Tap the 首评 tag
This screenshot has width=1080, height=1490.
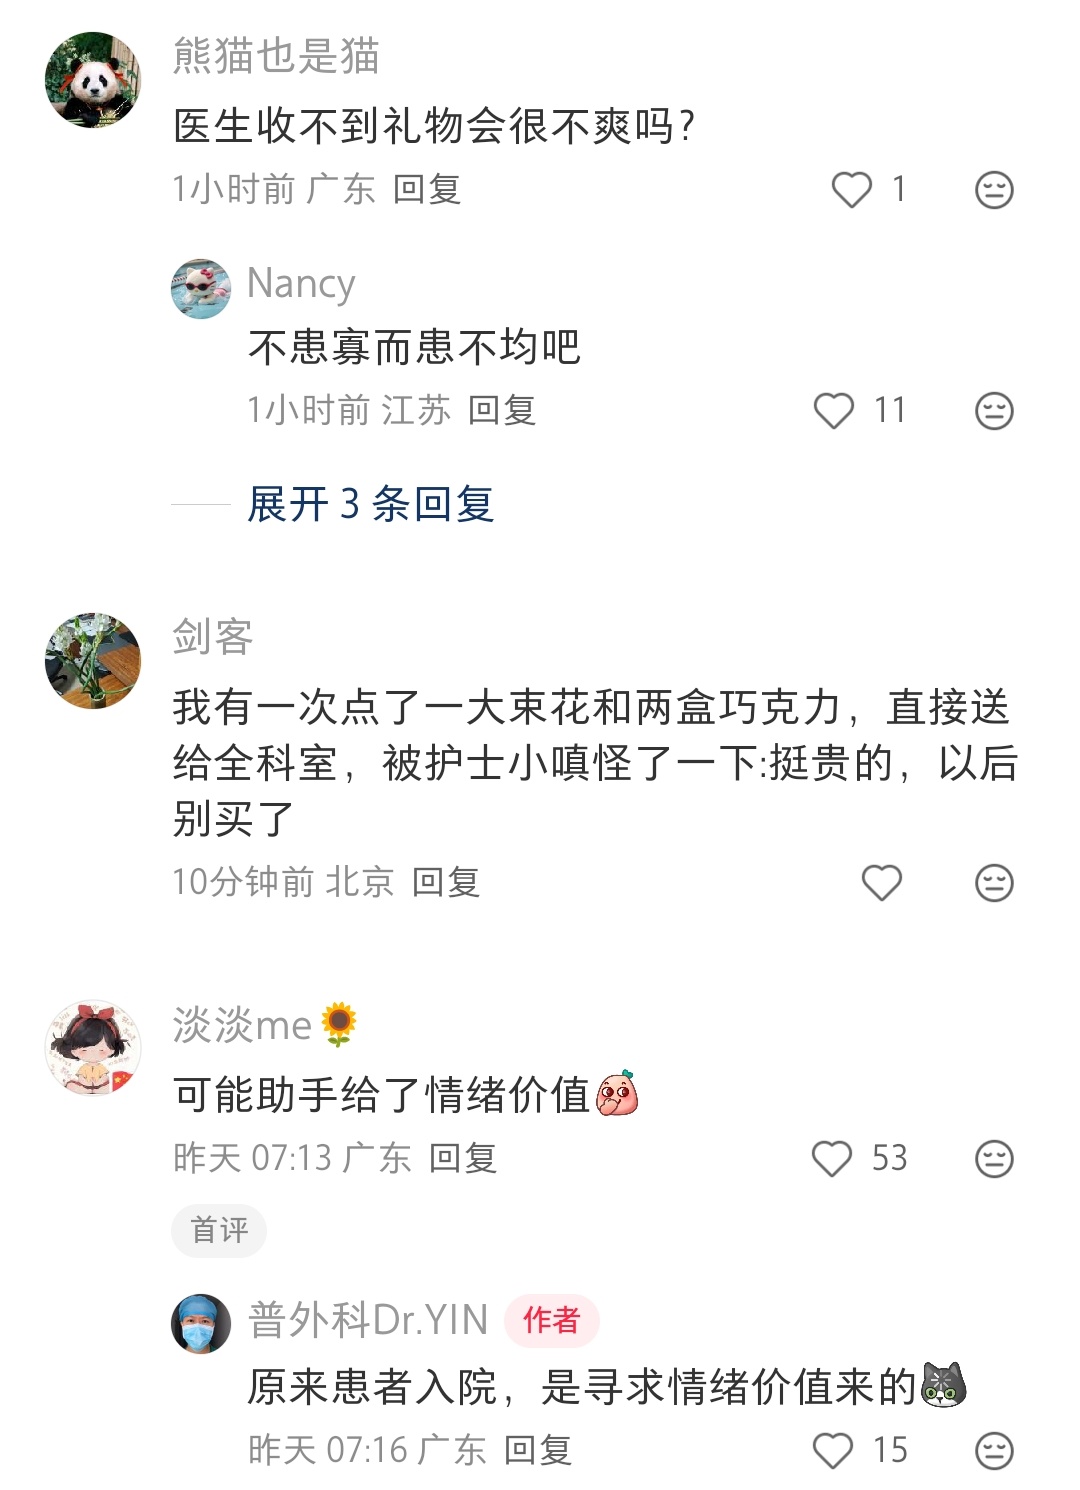[x=219, y=1230]
